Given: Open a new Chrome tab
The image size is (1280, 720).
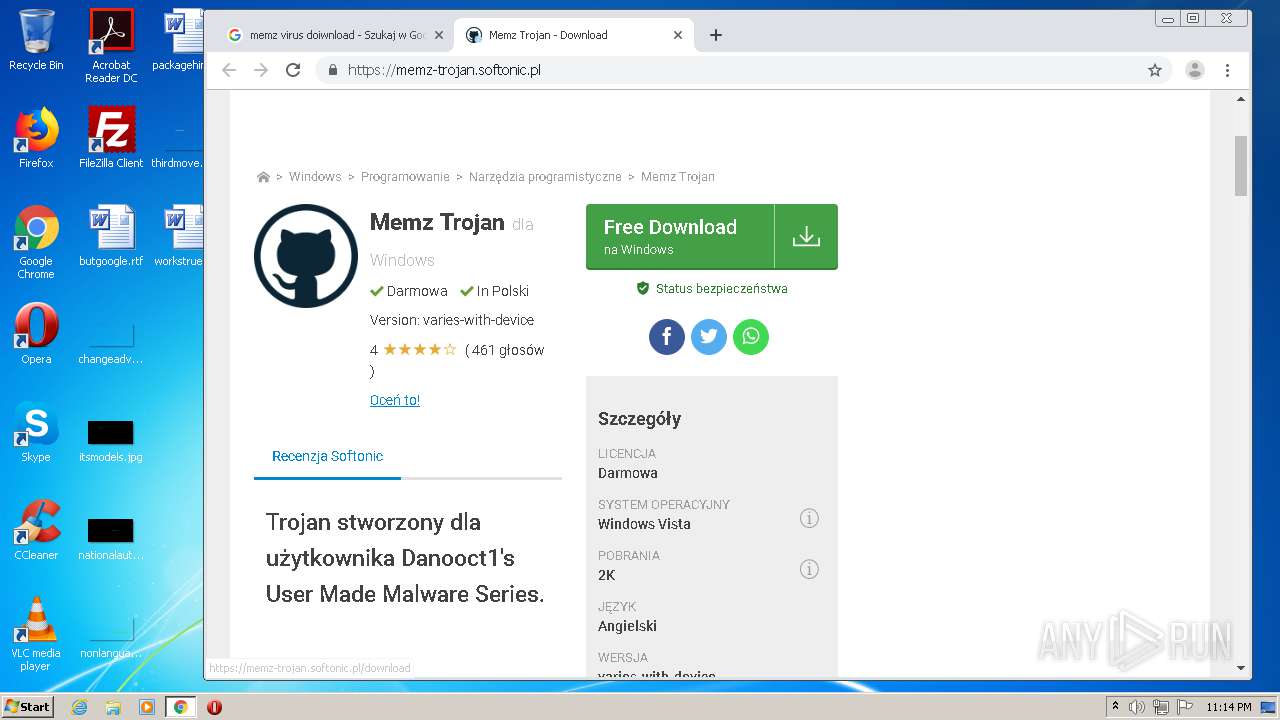Looking at the screenshot, I should tap(715, 35).
